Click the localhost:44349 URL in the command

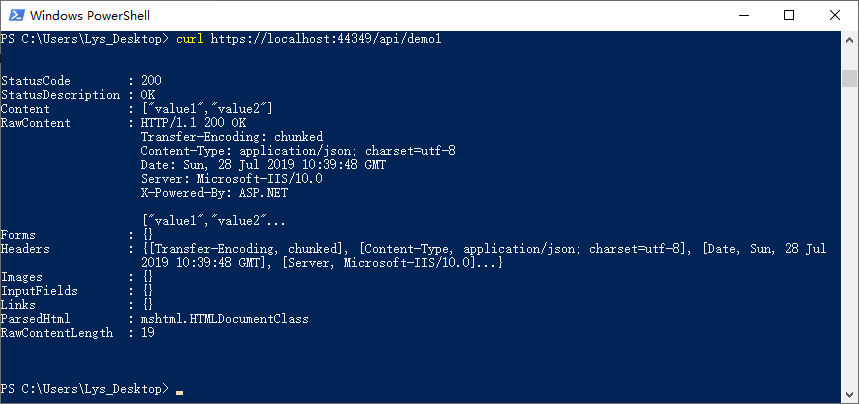click(x=309, y=39)
